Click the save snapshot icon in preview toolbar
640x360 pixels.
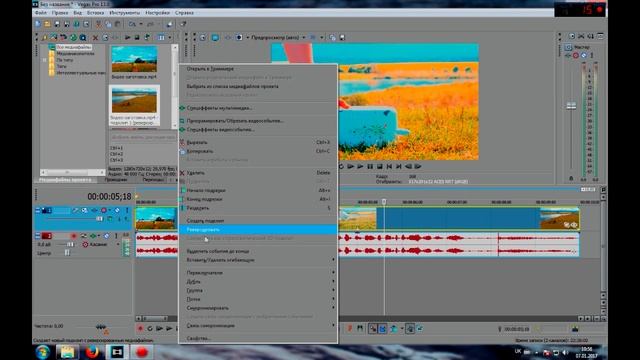coord(342,38)
